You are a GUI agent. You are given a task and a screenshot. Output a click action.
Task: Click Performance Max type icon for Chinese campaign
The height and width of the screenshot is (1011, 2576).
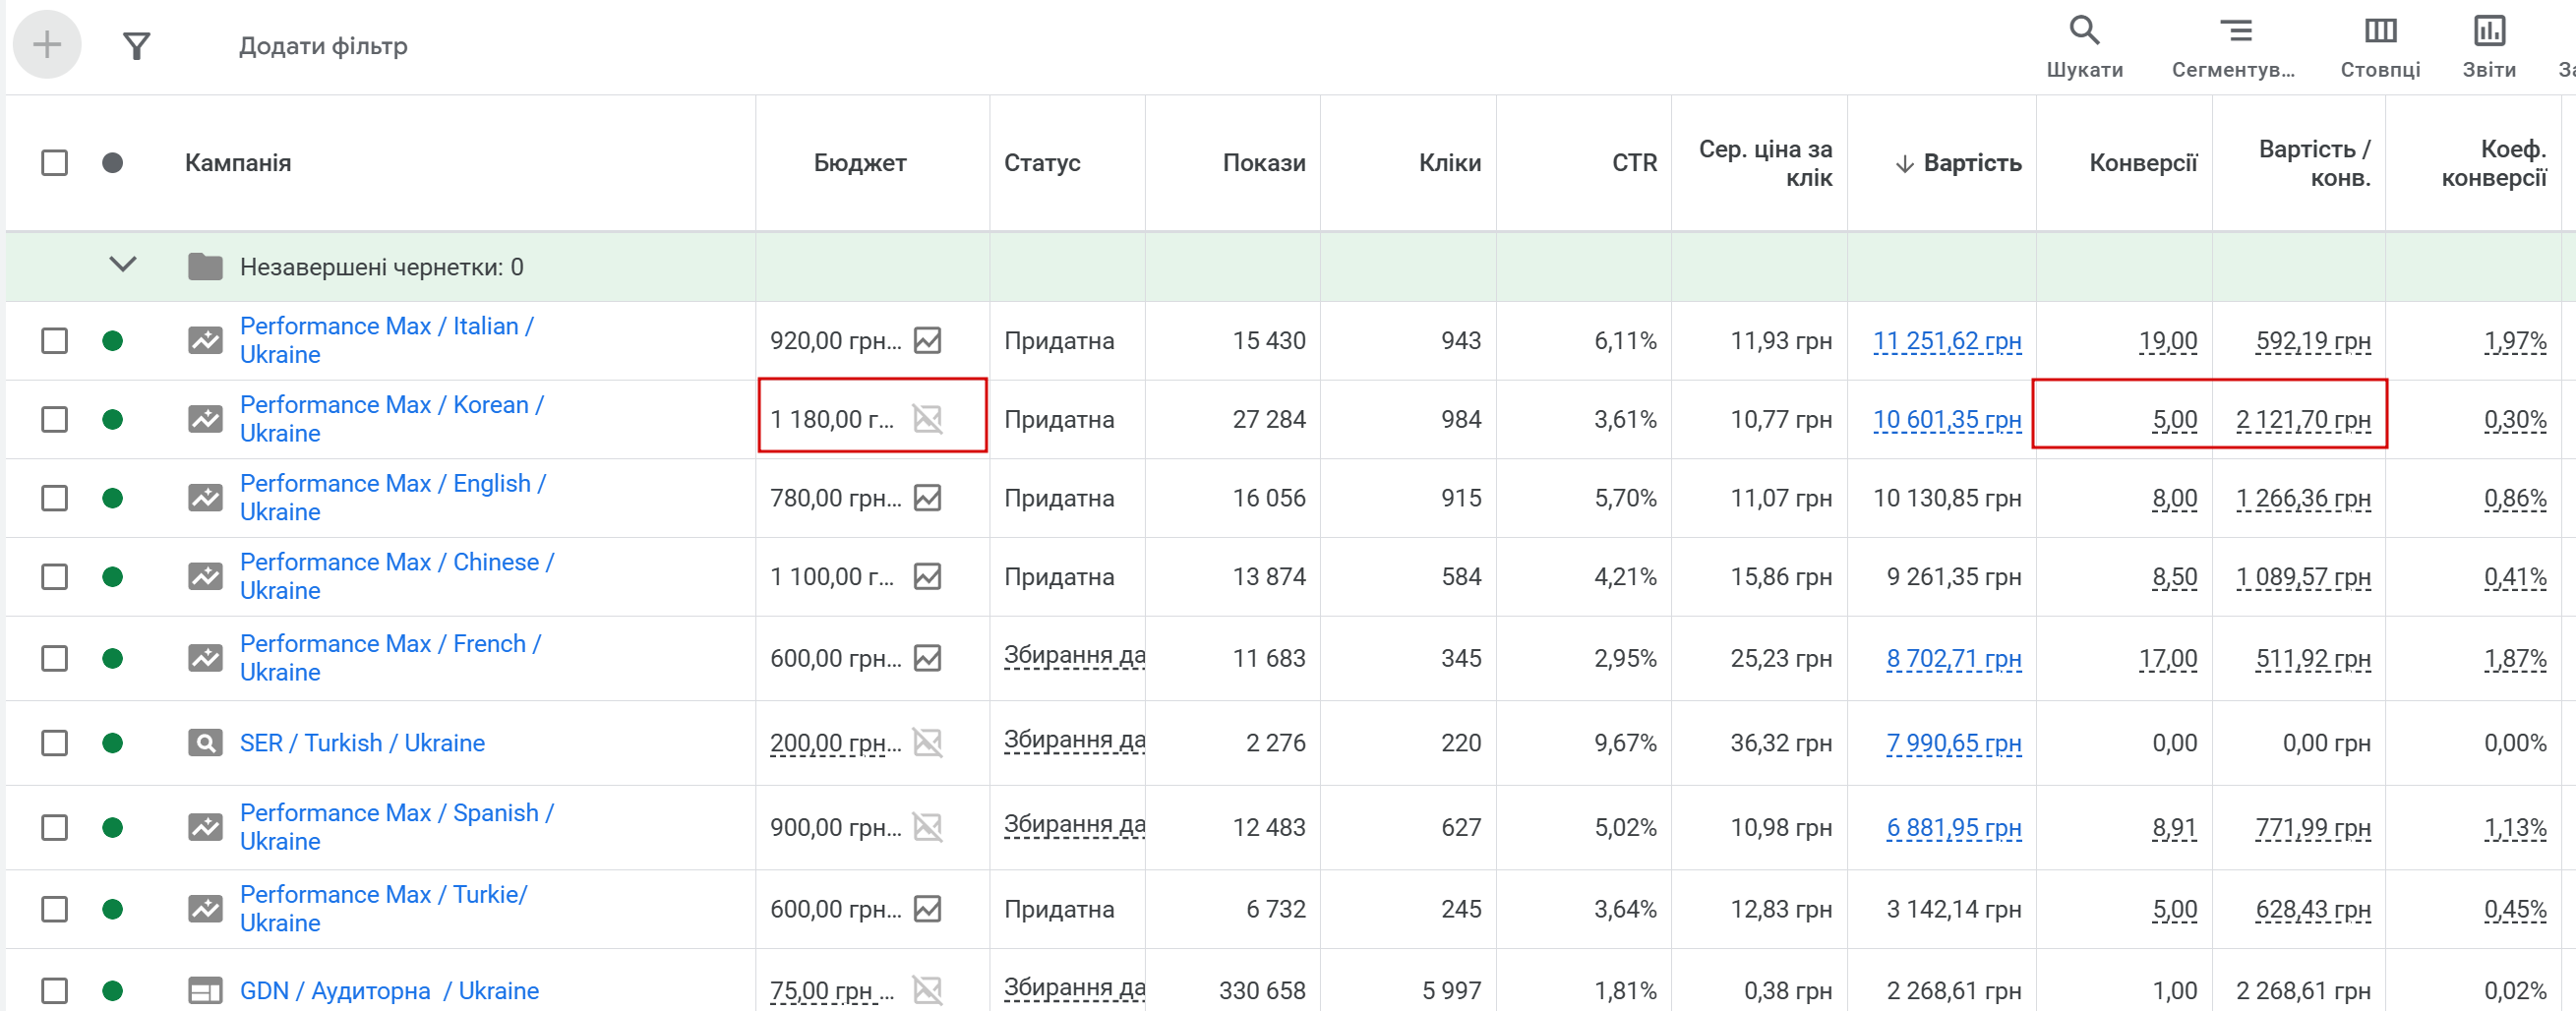[205, 577]
